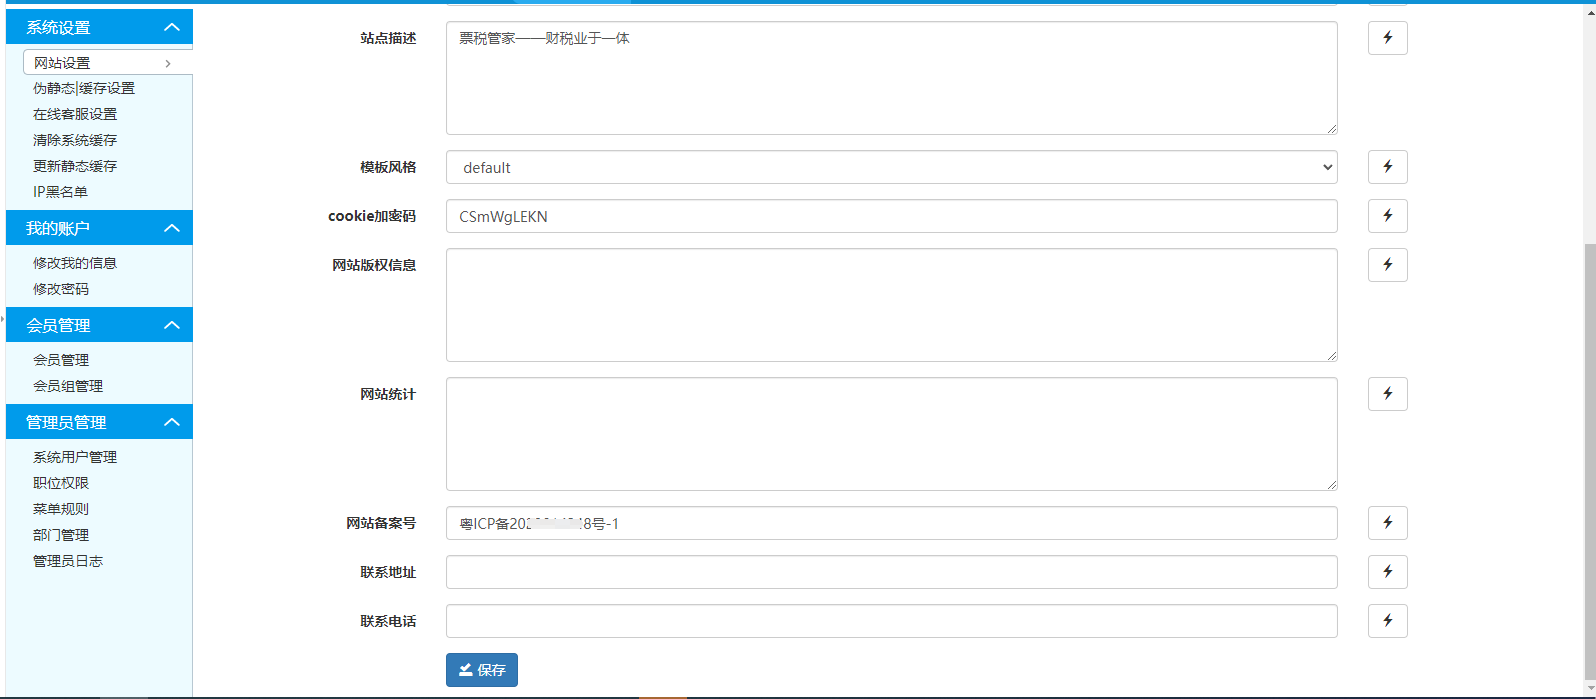
Task: Open the 模板风格 default dropdown
Action: point(890,167)
